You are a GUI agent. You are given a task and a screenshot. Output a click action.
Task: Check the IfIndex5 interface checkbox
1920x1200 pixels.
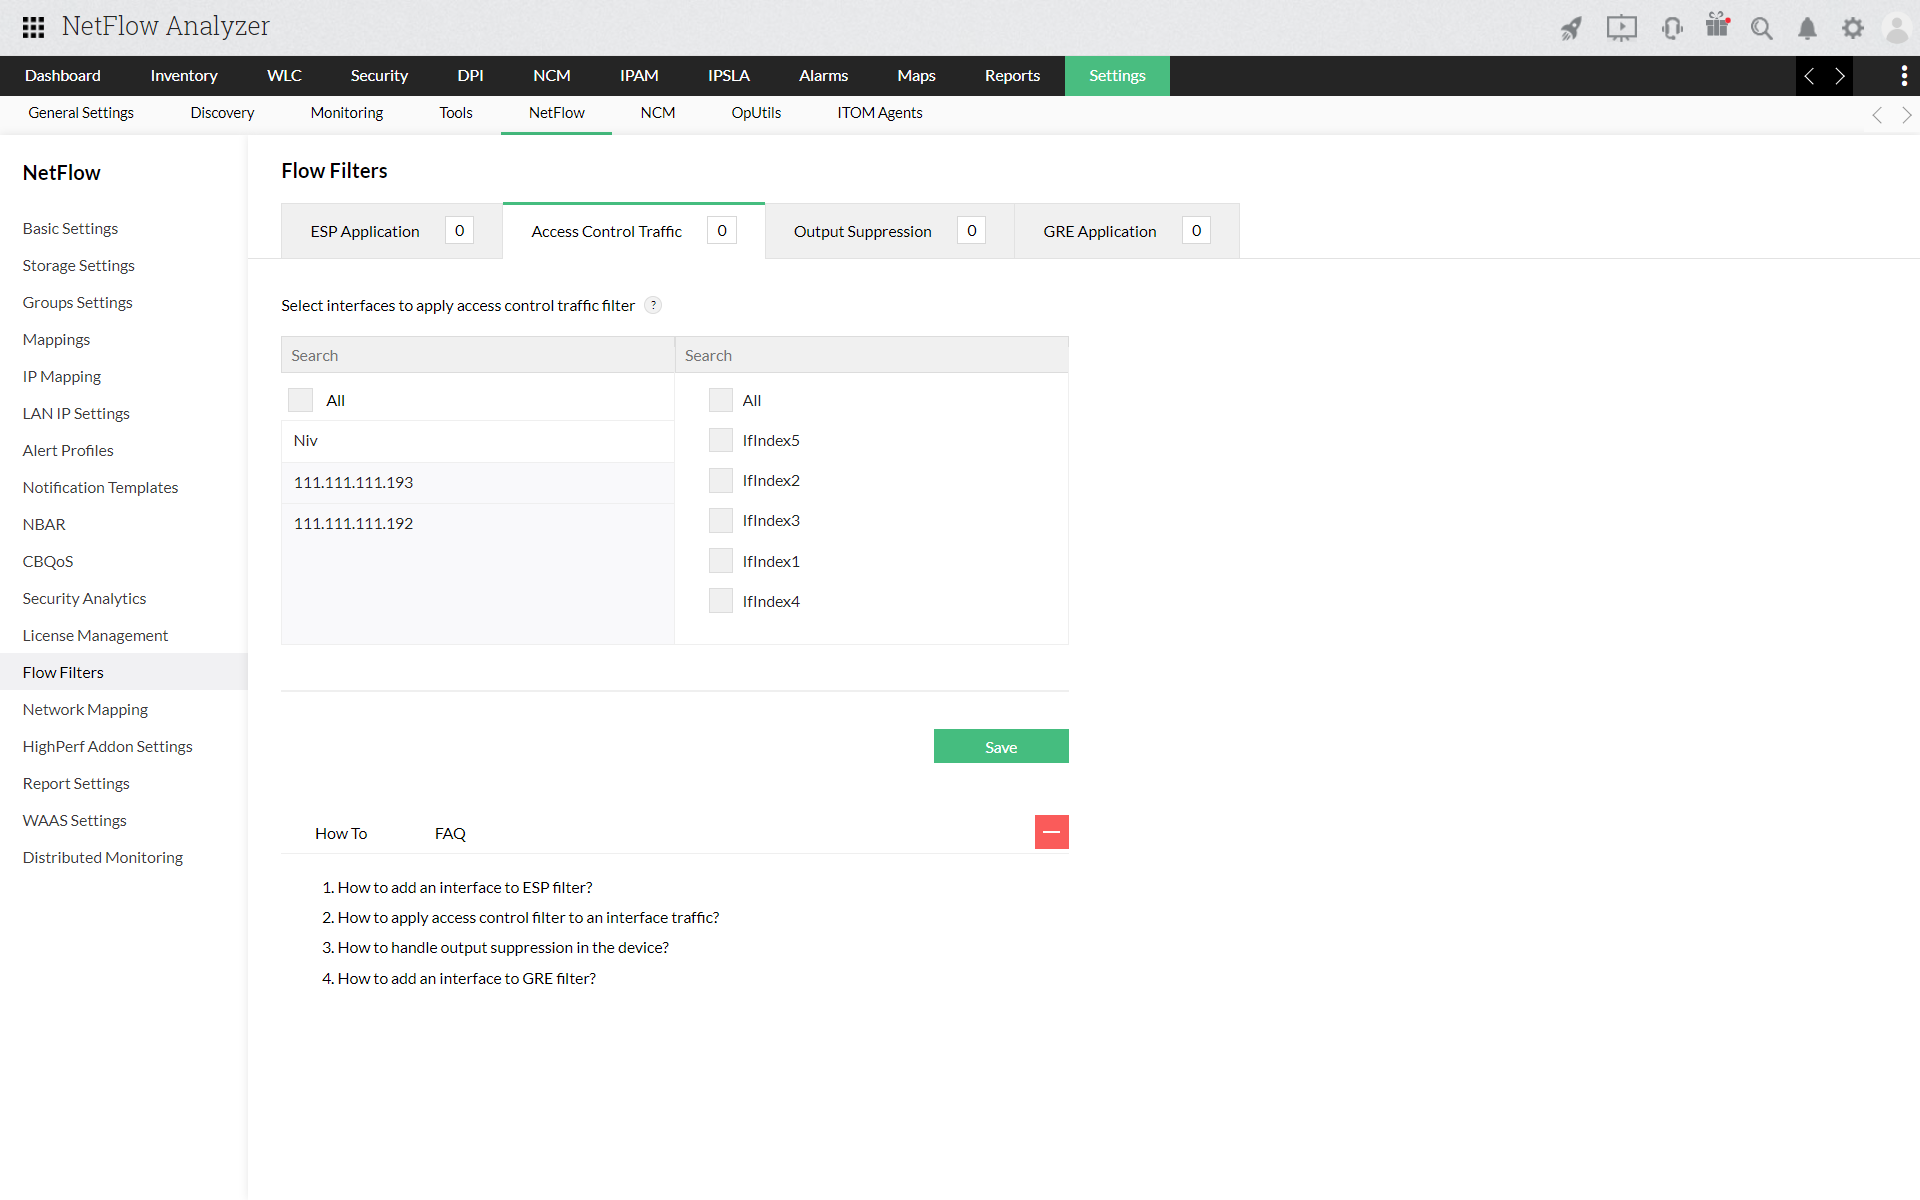[x=720, y=440]
